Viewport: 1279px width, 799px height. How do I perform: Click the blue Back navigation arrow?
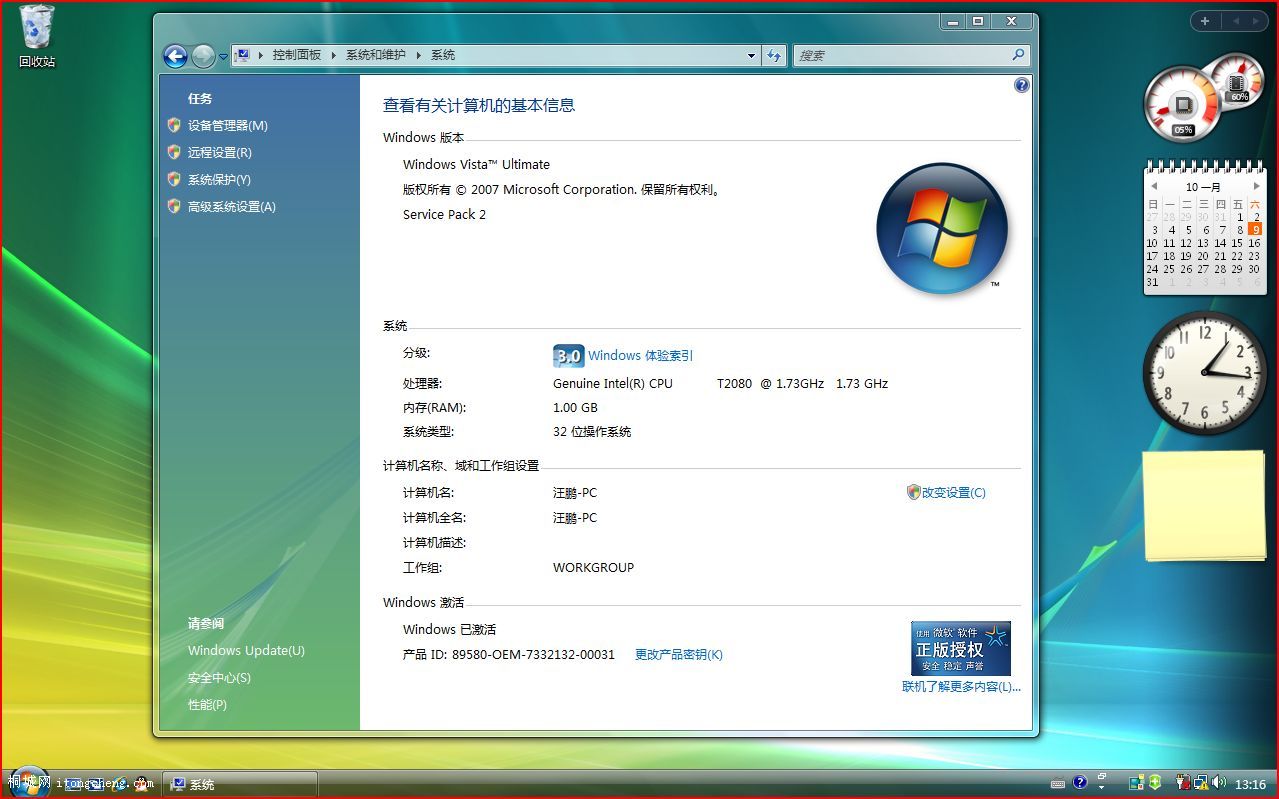[x=175, y=56]
